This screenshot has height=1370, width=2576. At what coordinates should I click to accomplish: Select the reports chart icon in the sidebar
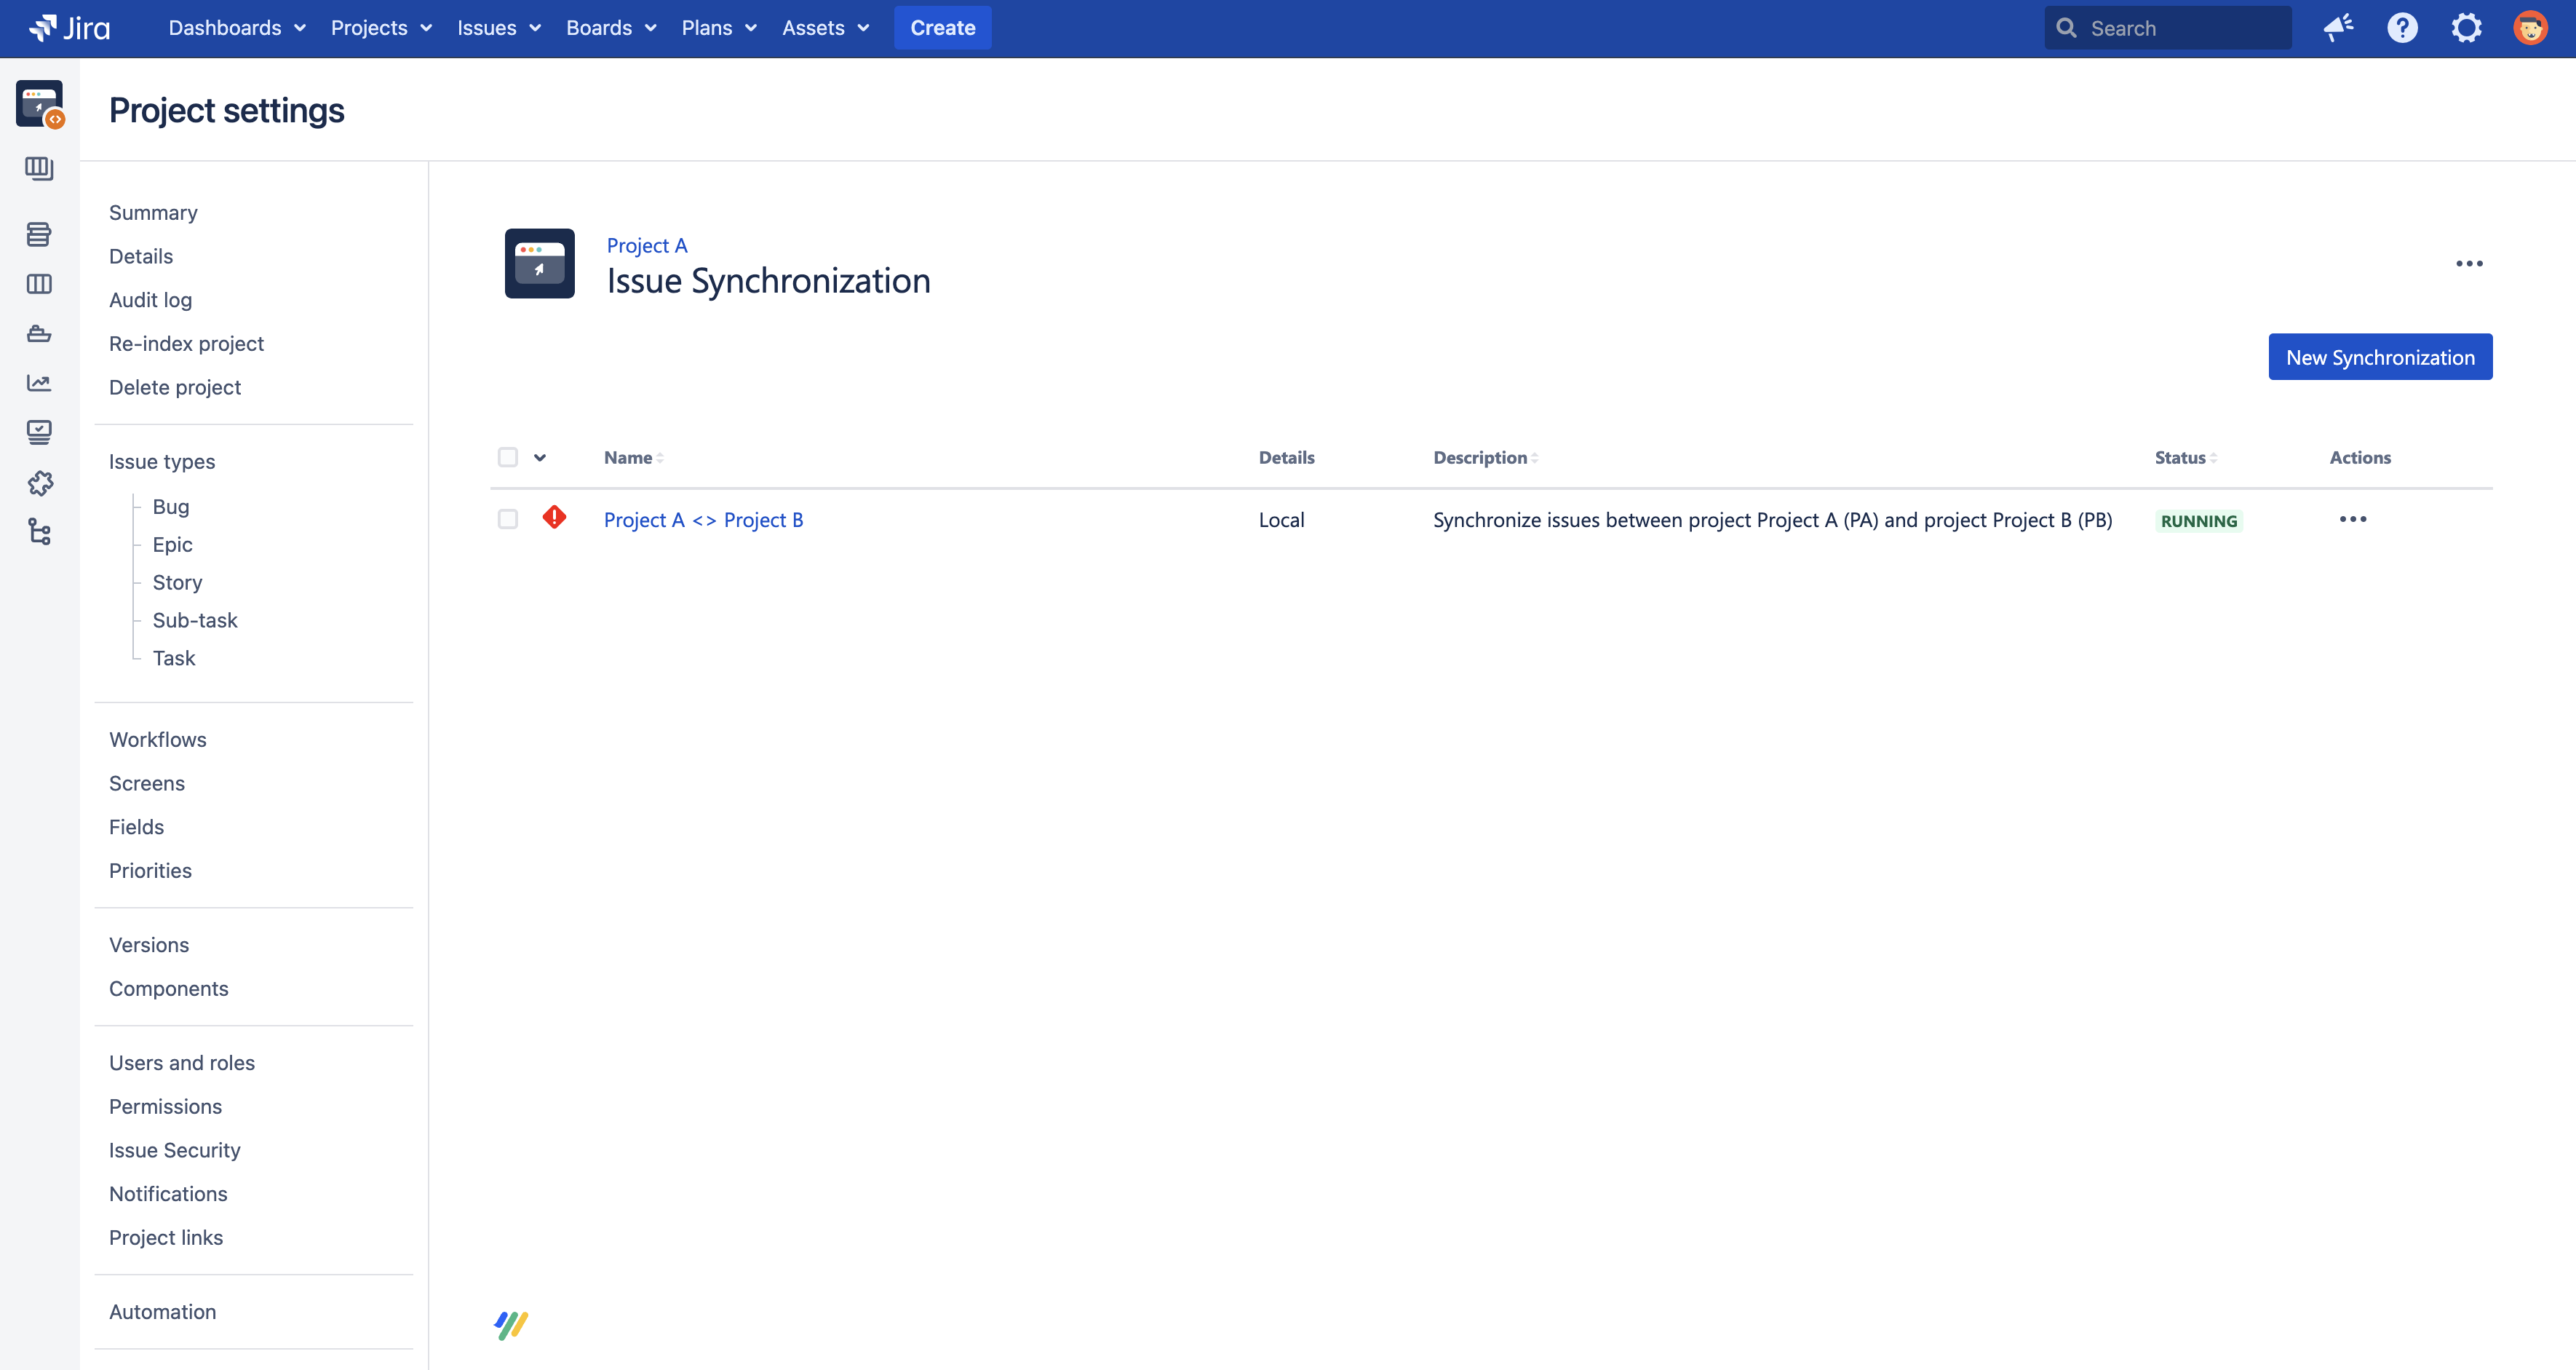click(39, 382)
